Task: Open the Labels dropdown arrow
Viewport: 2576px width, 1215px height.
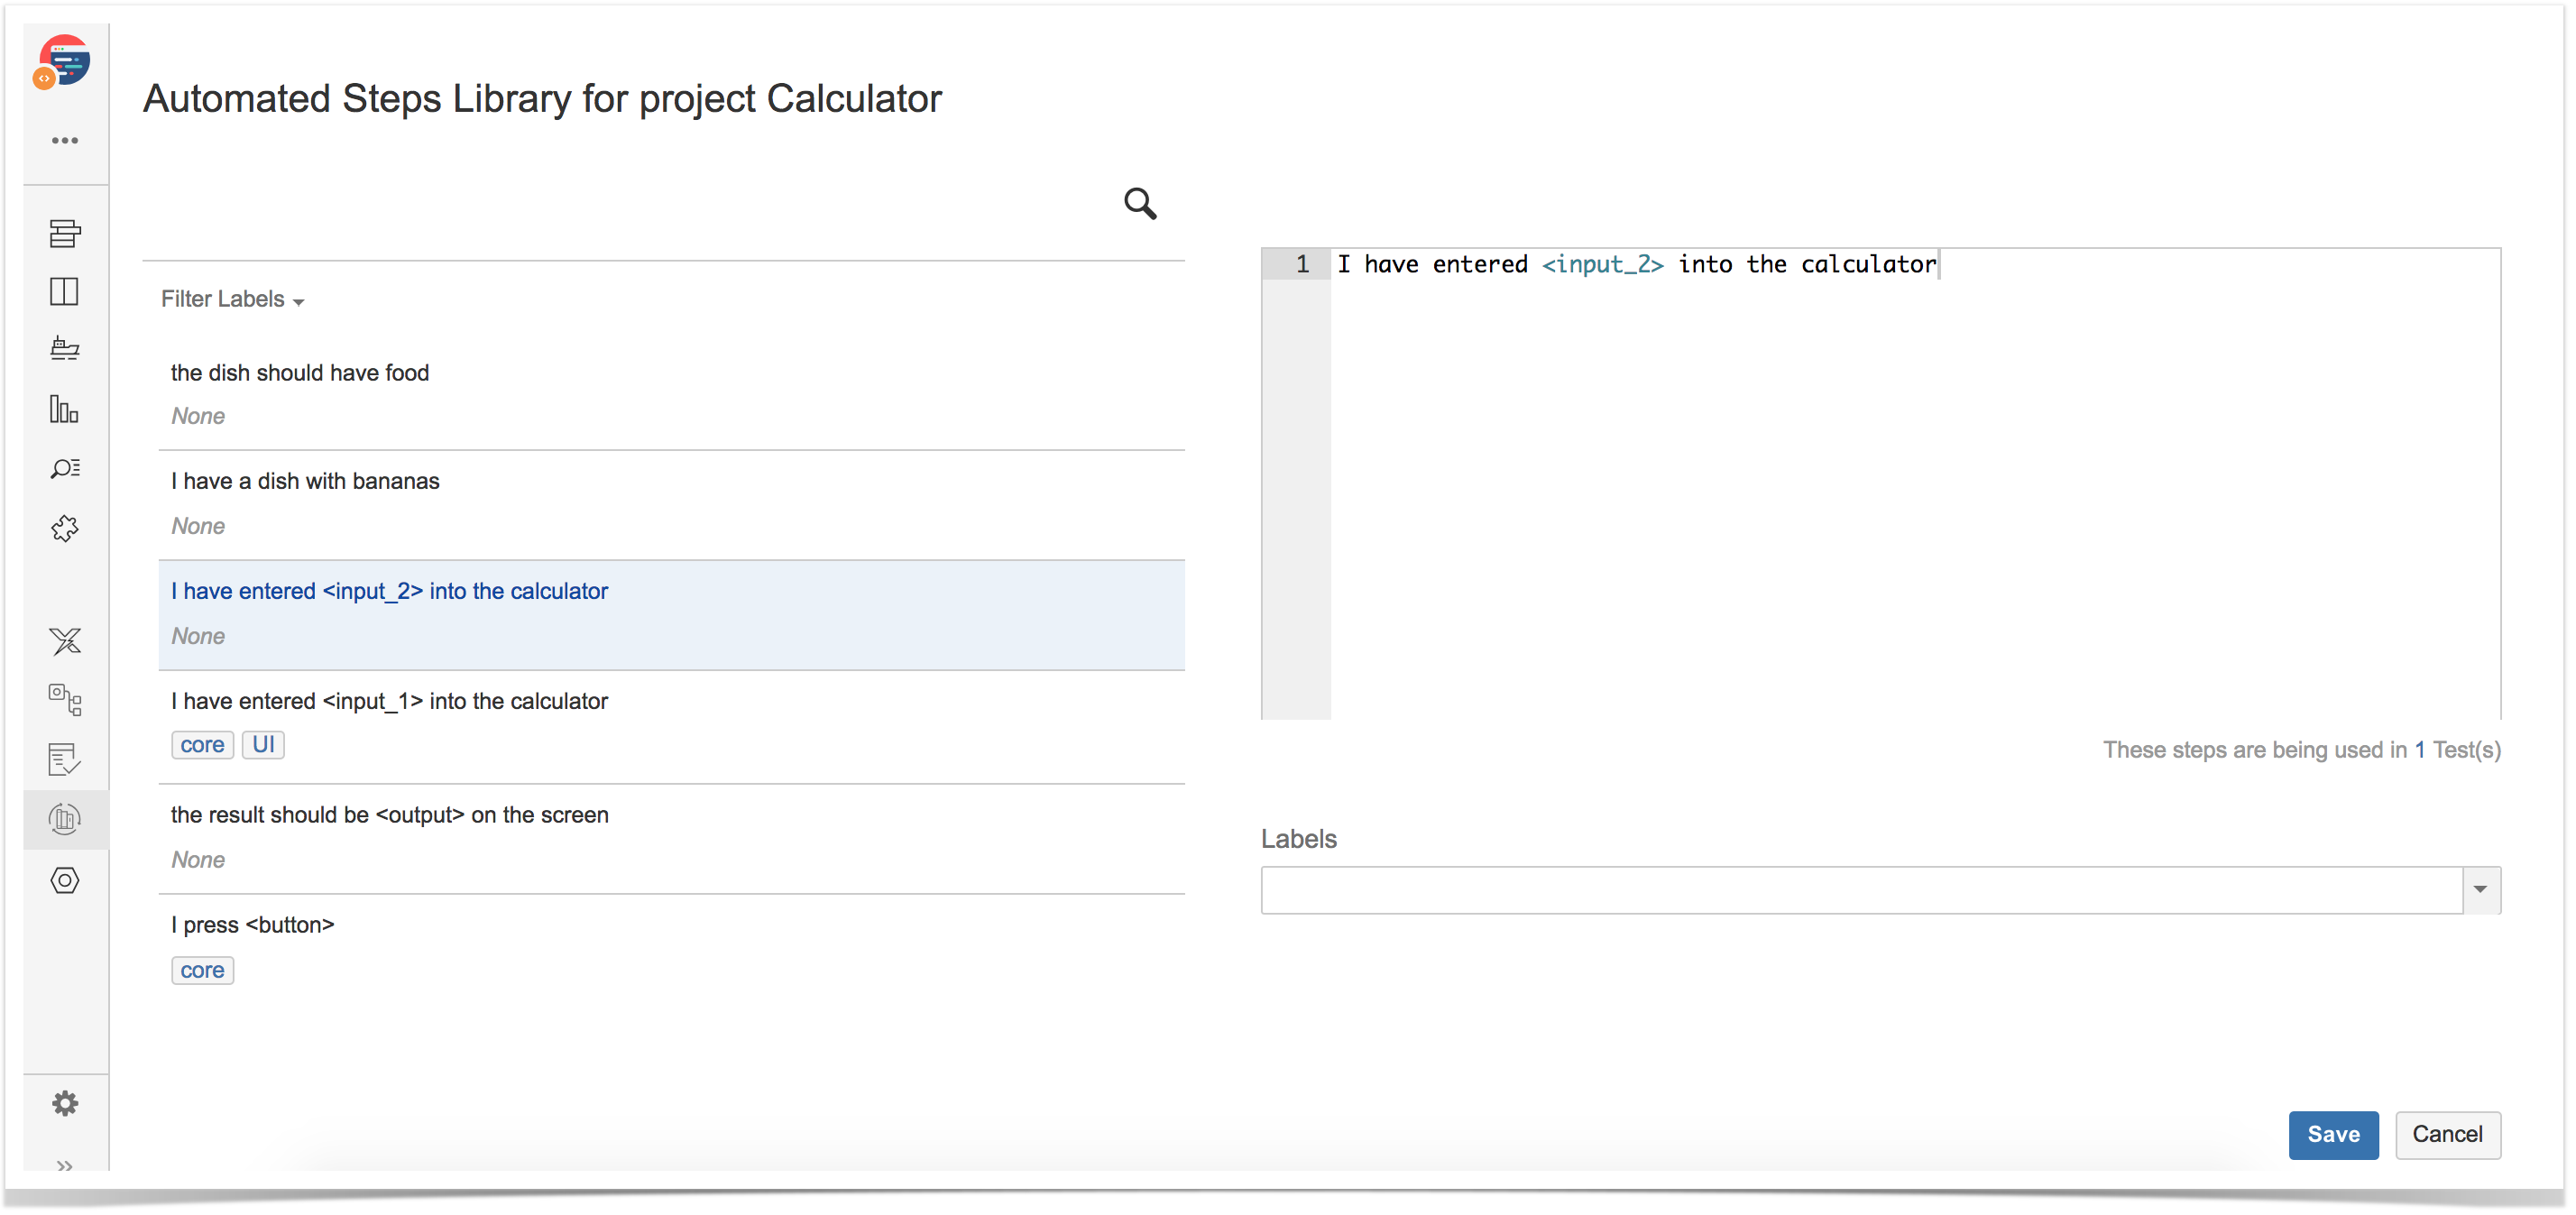Action: (2481, 890)
